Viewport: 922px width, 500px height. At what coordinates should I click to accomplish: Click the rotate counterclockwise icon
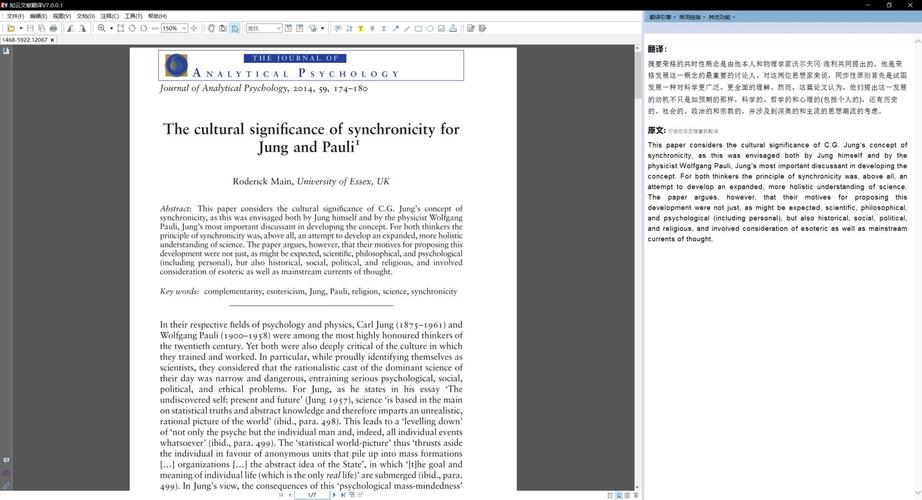(x=71, y=28)
